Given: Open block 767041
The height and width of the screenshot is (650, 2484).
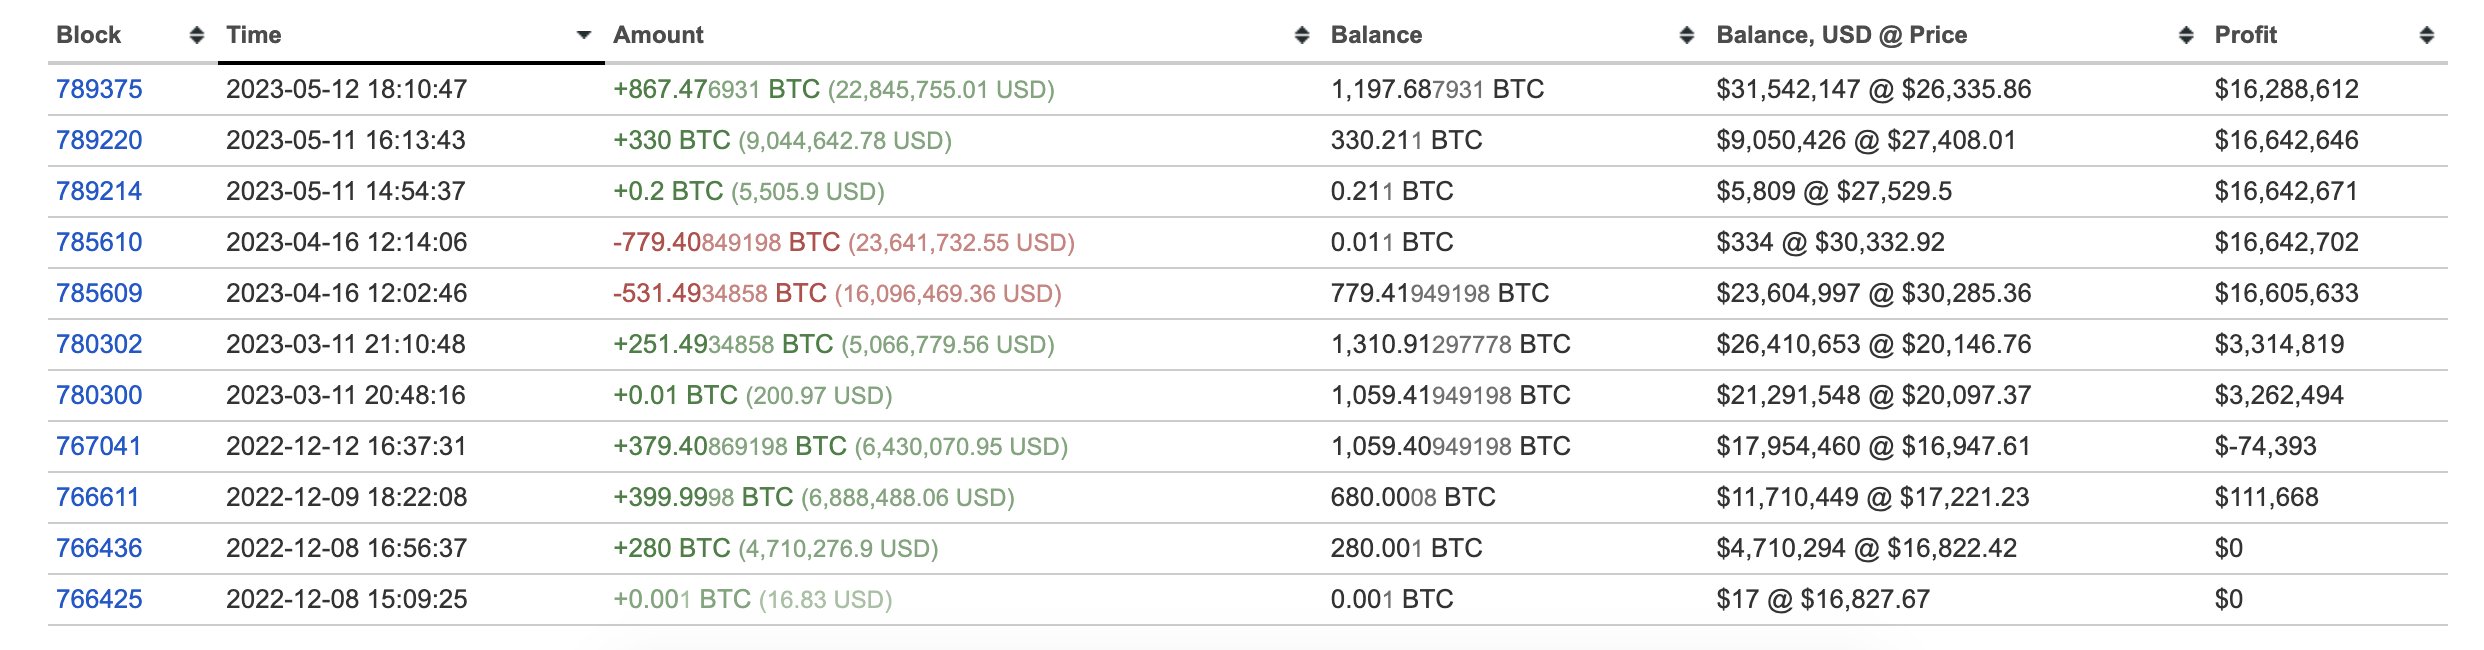Looking at the screenshot, I should (x=98, y=447).
